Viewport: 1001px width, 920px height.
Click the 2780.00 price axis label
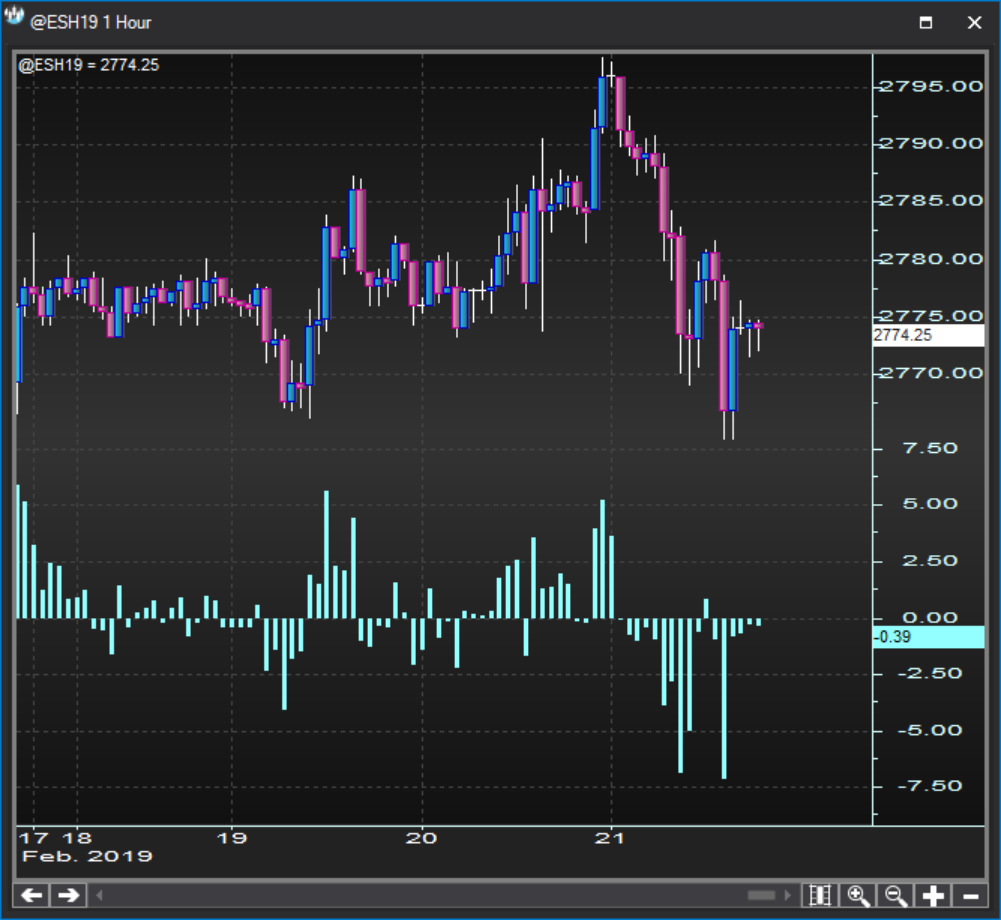point(931,259)
